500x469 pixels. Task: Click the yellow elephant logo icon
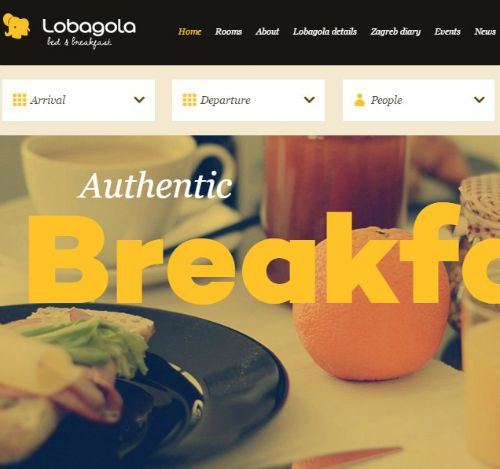pyautogui.click(x=16, y=26)
